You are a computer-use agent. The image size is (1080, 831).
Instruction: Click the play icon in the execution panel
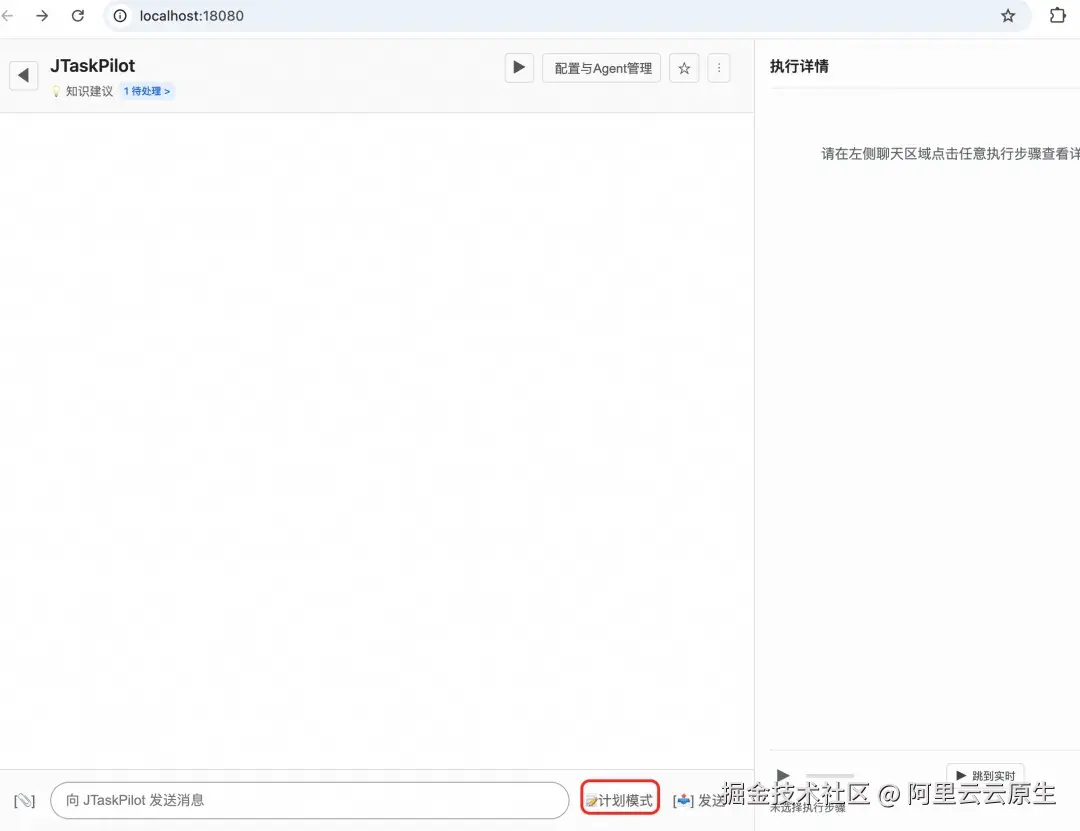[x=783, y=775]
